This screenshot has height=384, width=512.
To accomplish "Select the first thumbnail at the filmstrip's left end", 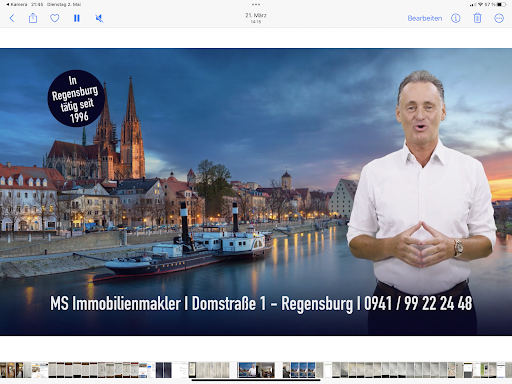I will point(3,370).
